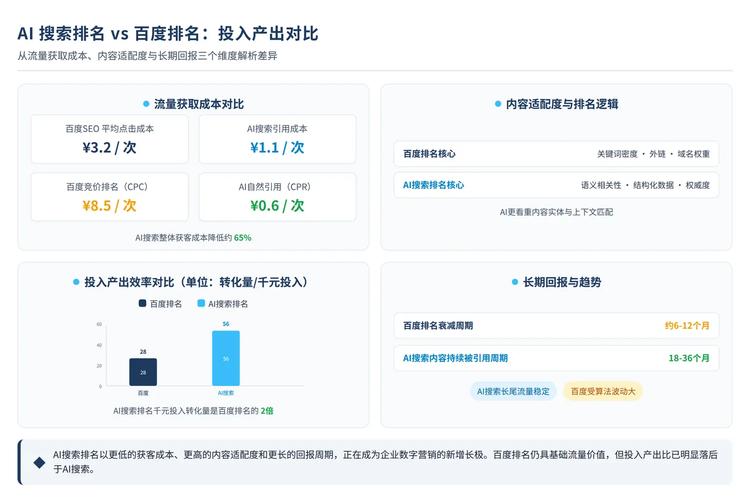The height and width of the screenshot is (500, 750).
Task: Click the green 2倍 figure under chart
Action: [x=267, y=411]
